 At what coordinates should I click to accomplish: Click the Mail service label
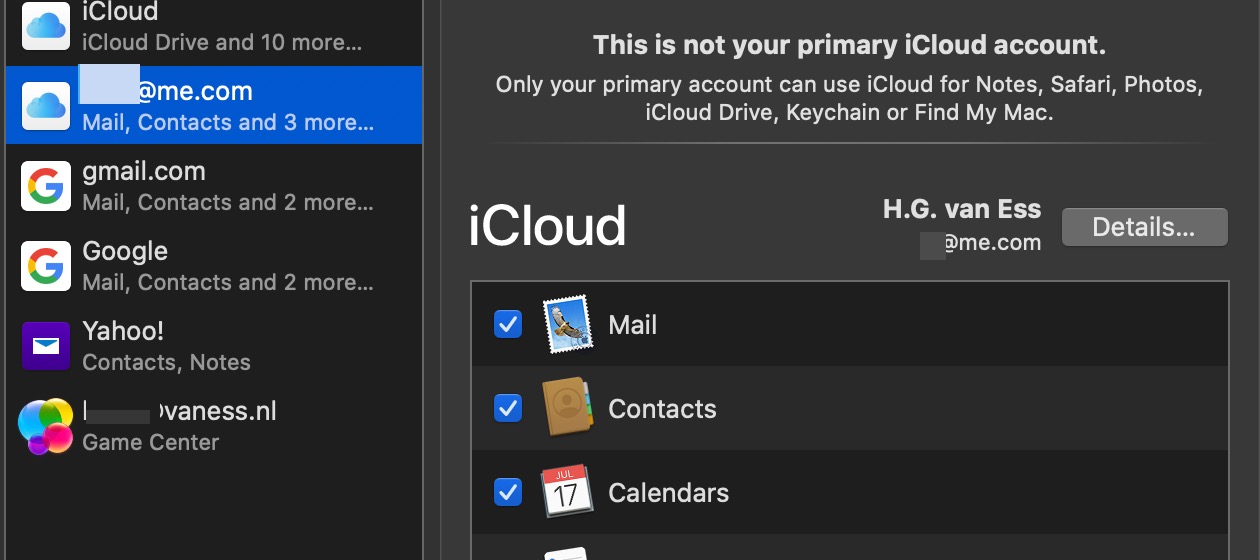632,325
